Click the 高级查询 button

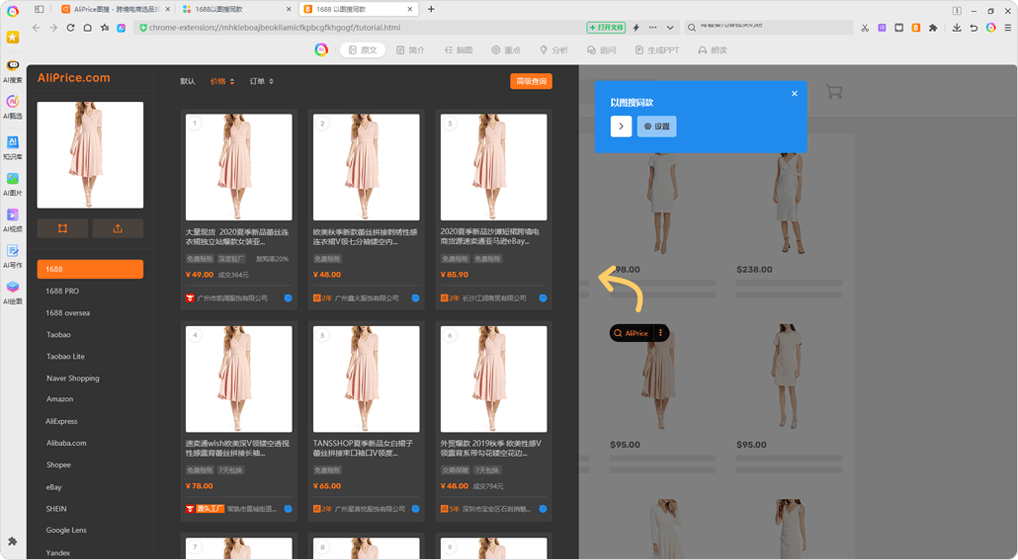[530, 81]
